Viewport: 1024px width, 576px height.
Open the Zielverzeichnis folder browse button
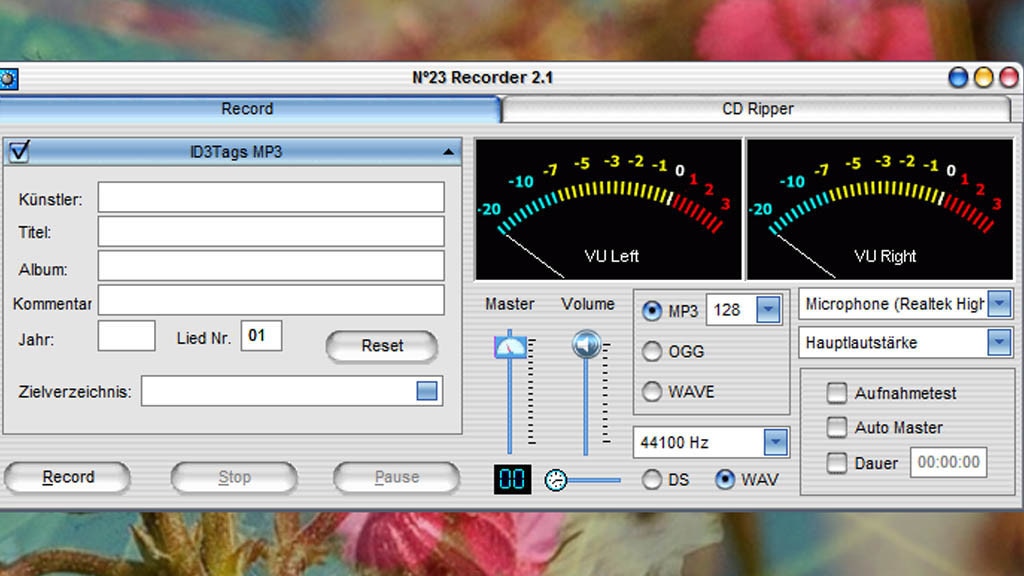427,391
